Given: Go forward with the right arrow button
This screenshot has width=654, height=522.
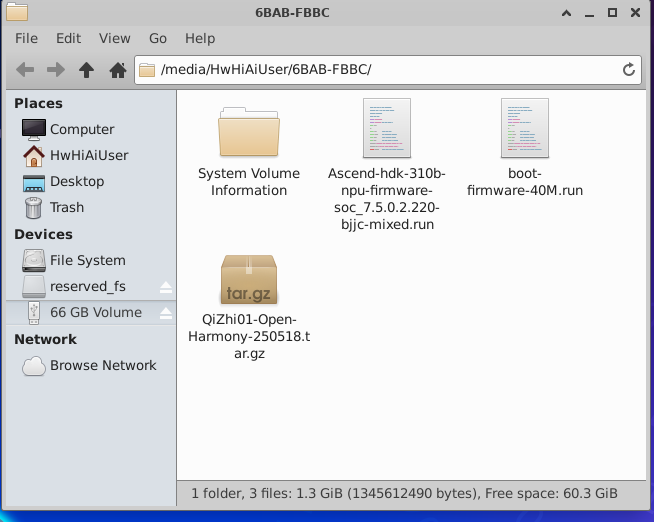Looking at the screenshot, I should (x=56, y=70).
